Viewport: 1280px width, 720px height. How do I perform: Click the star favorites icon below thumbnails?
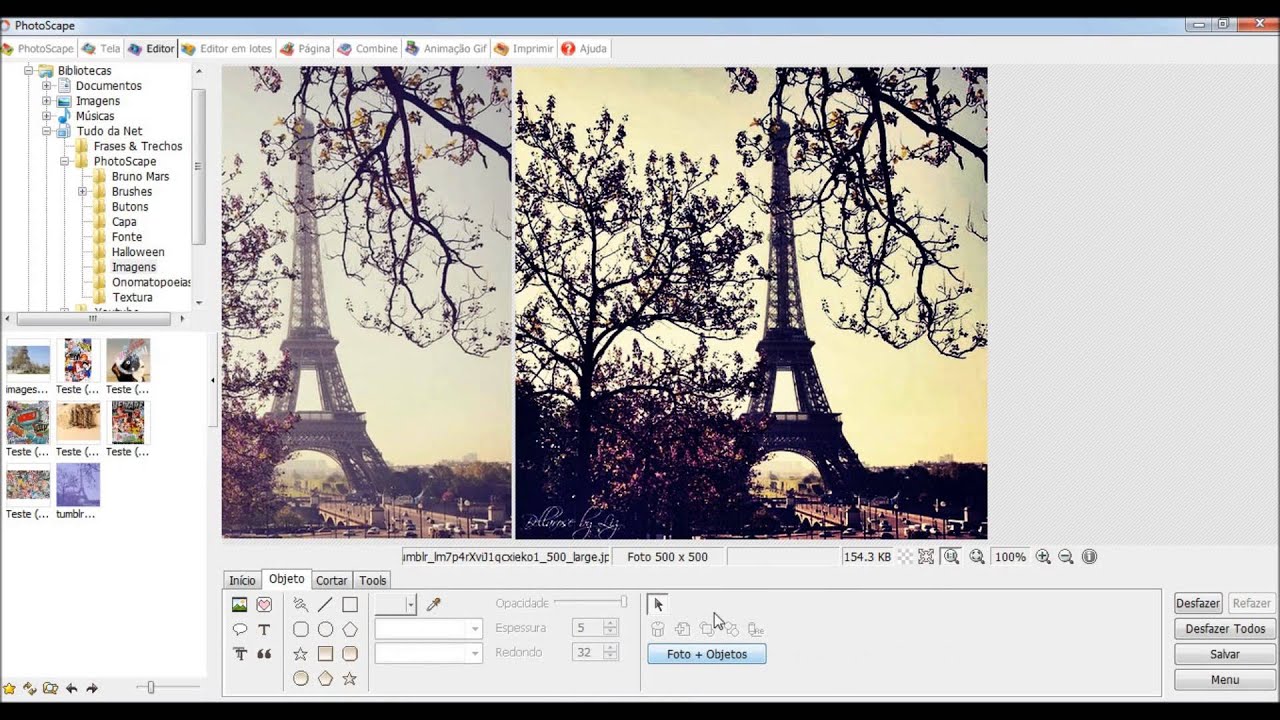[9, 688]
